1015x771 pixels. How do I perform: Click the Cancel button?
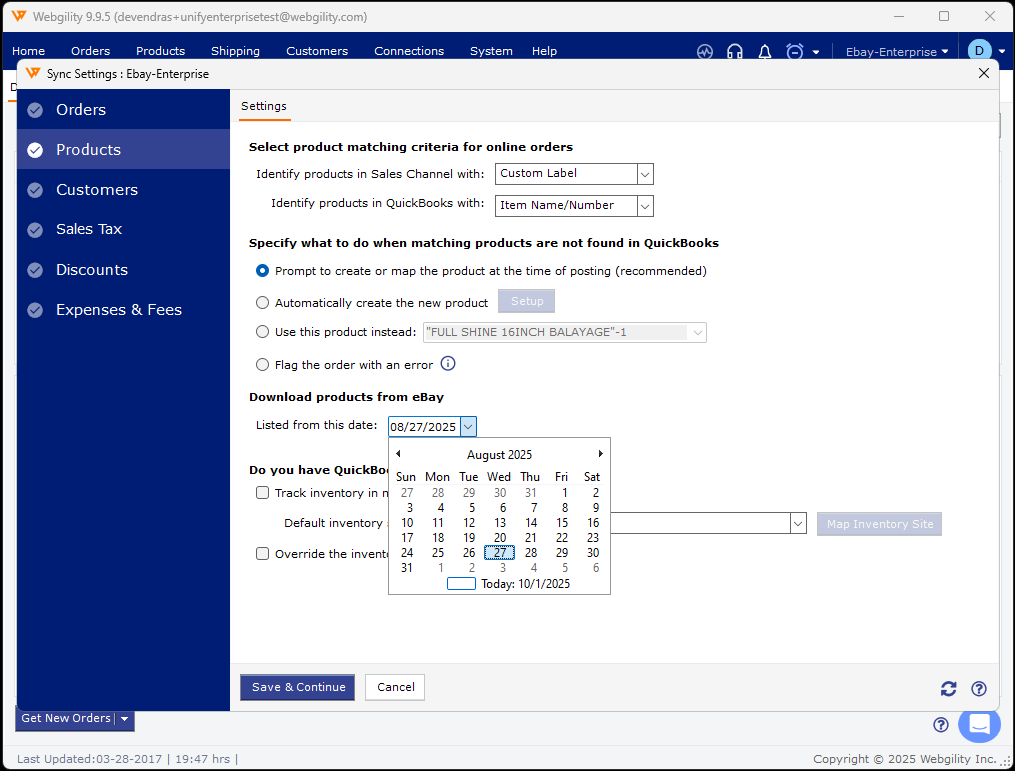(395, 687)
